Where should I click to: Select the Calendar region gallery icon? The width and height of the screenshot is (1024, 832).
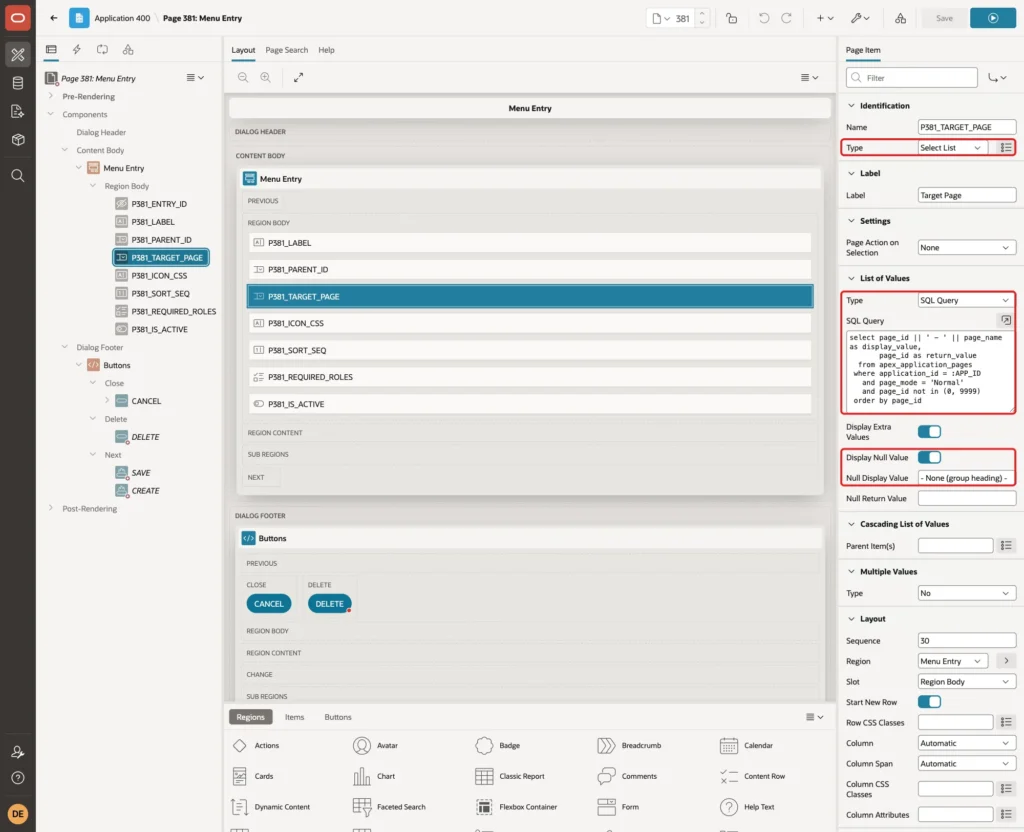click(x=728, y=745)
